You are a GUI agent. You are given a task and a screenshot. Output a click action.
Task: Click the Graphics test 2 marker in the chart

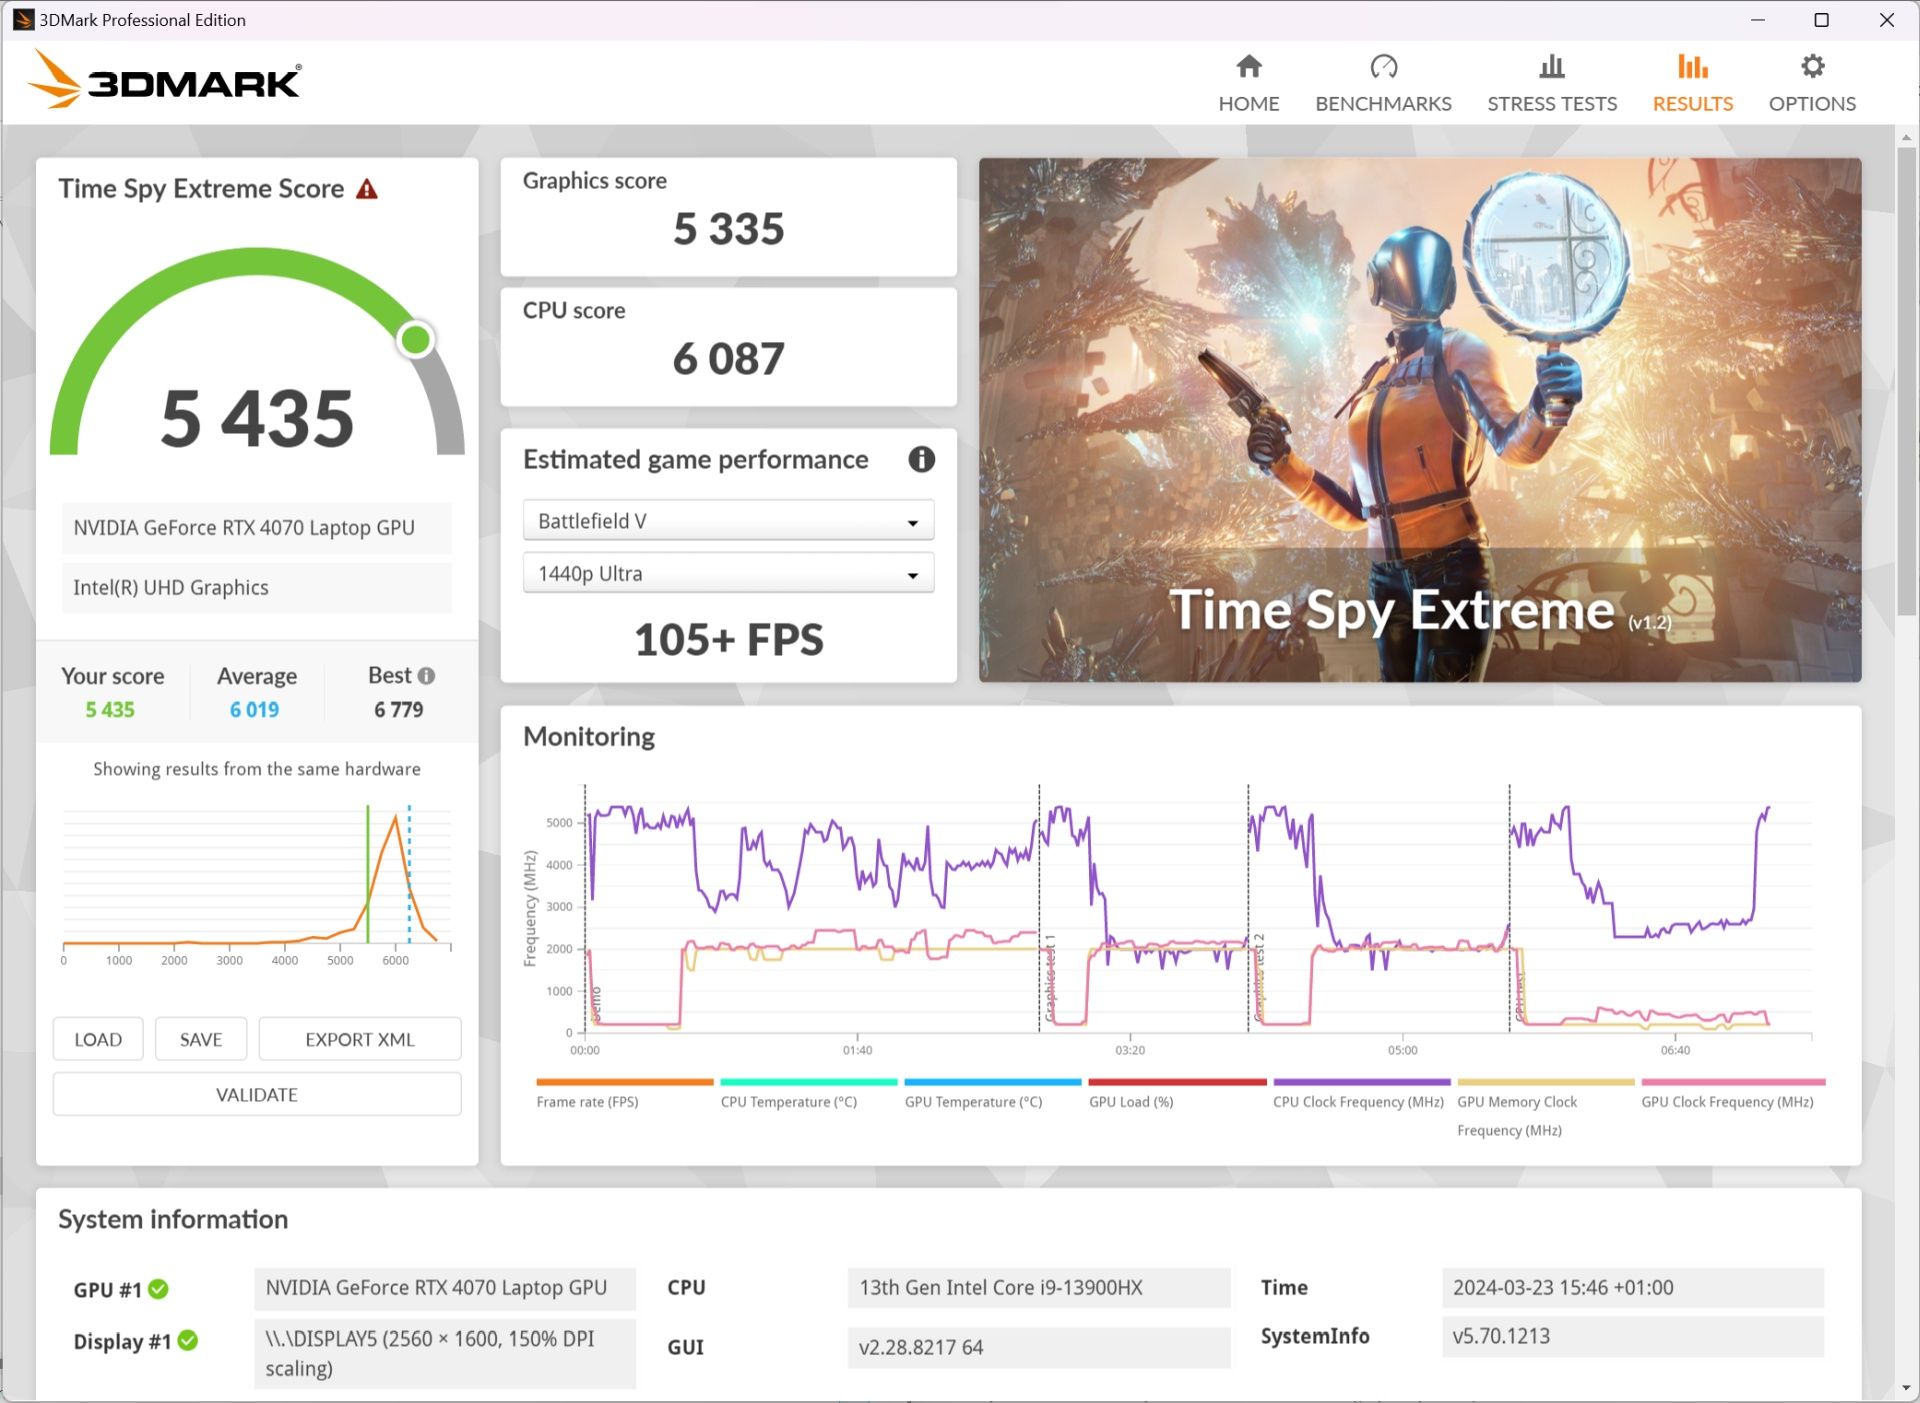click(x=1259, y=978)
